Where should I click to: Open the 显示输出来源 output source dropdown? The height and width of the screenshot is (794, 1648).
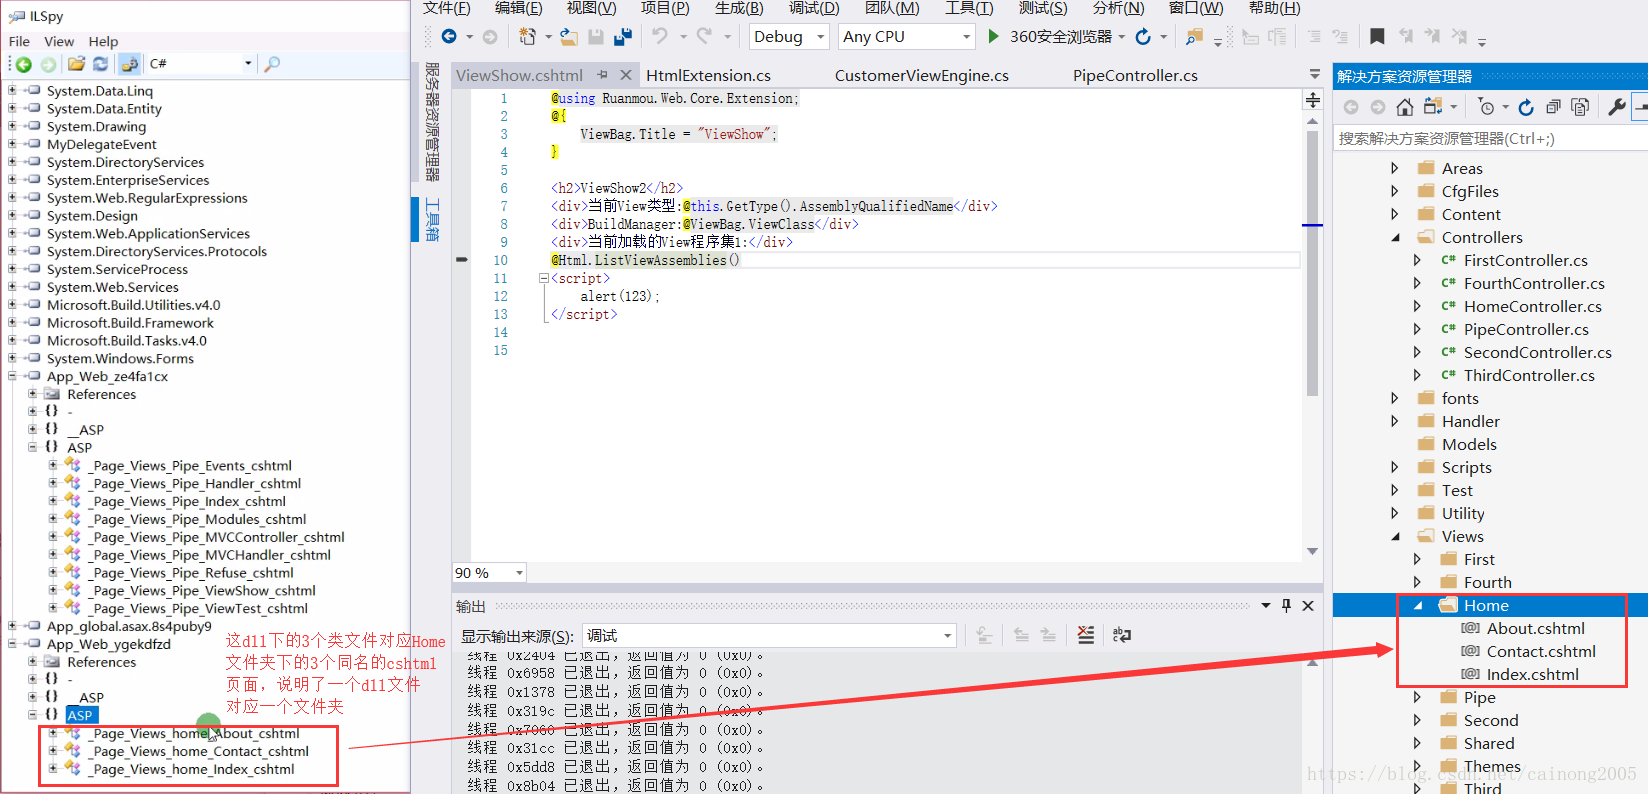pyautogui.click(x=947, y=636)
